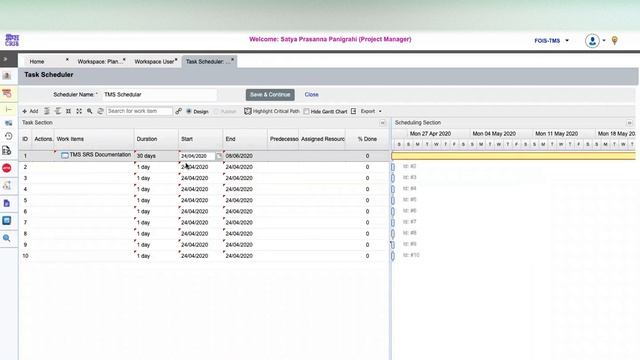Screen dimensions: 640x360
Task: Click the indent task toolbar icon
Action: (47, 111)
